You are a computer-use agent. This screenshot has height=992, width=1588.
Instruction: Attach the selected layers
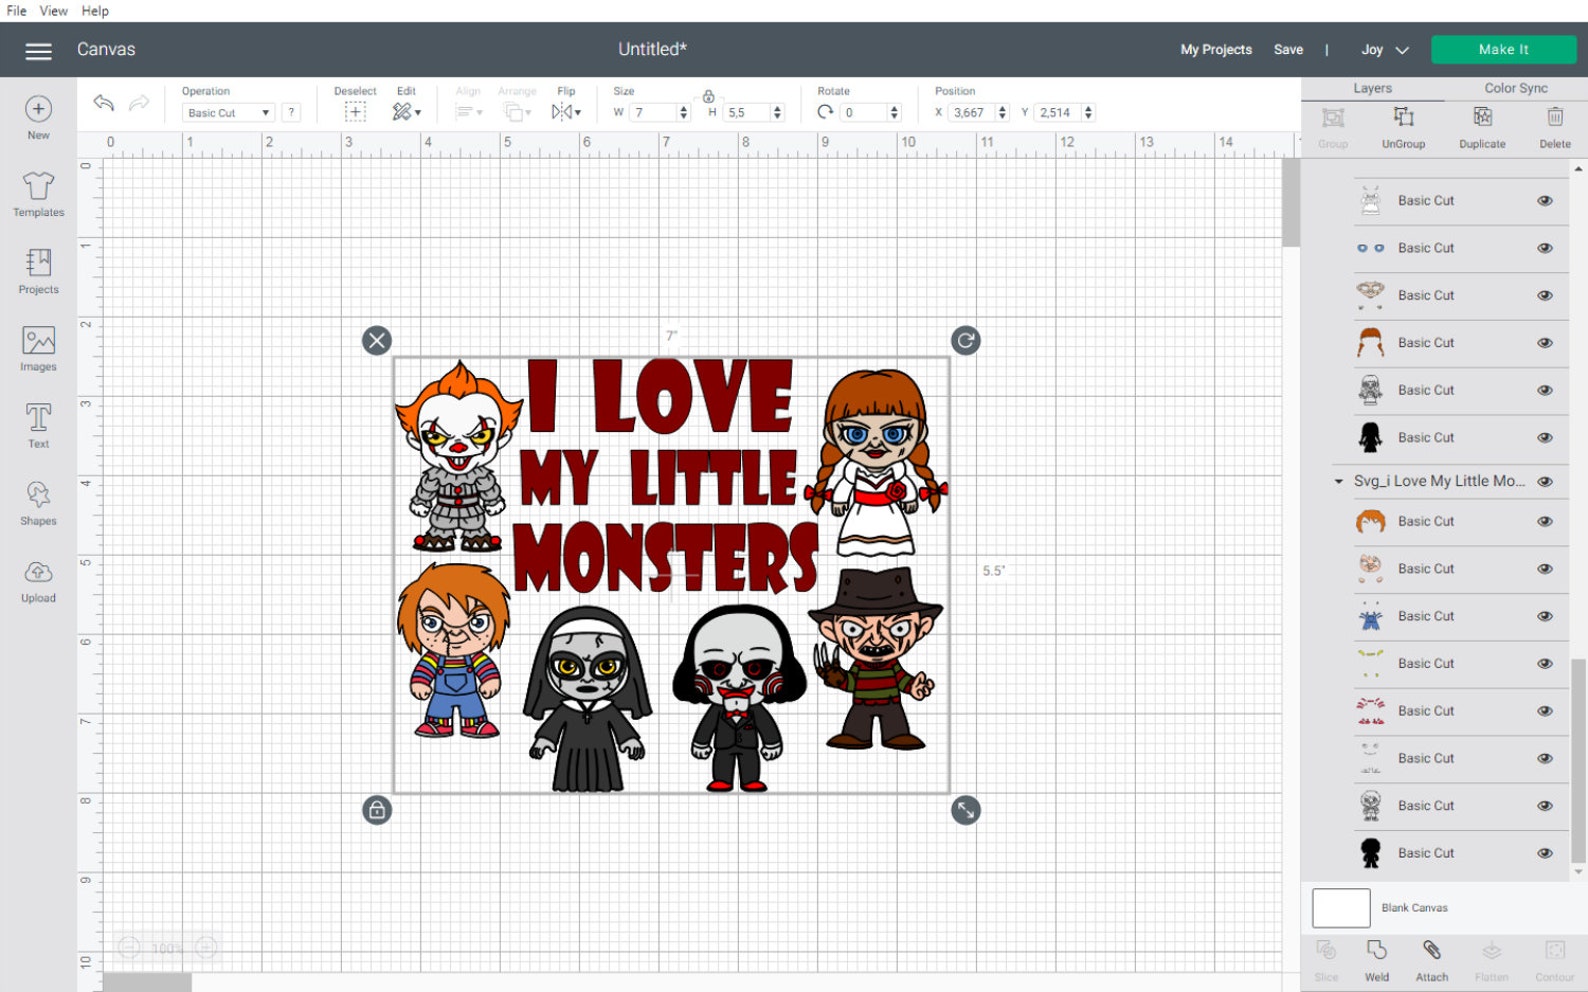tap(1432, 960)
